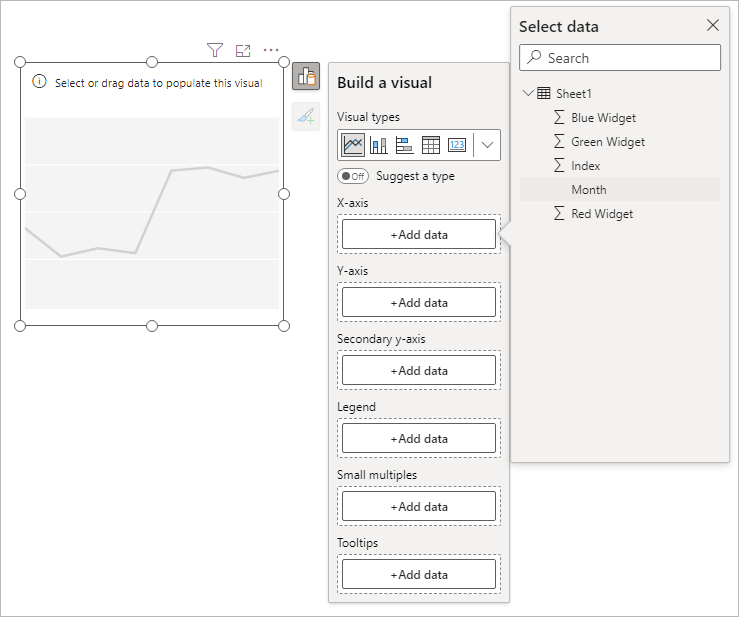Open the Format visual paintbrush button
The width and height of the screenshot is (739, 617).
[306, 116]
